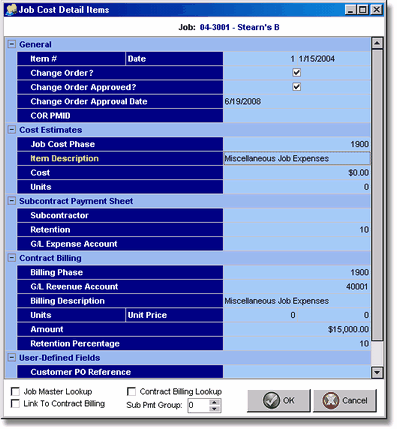Click the scrollbar down arrow
Image resolution: width=397 pixels, height=429 pixels.
click(377, 372)
